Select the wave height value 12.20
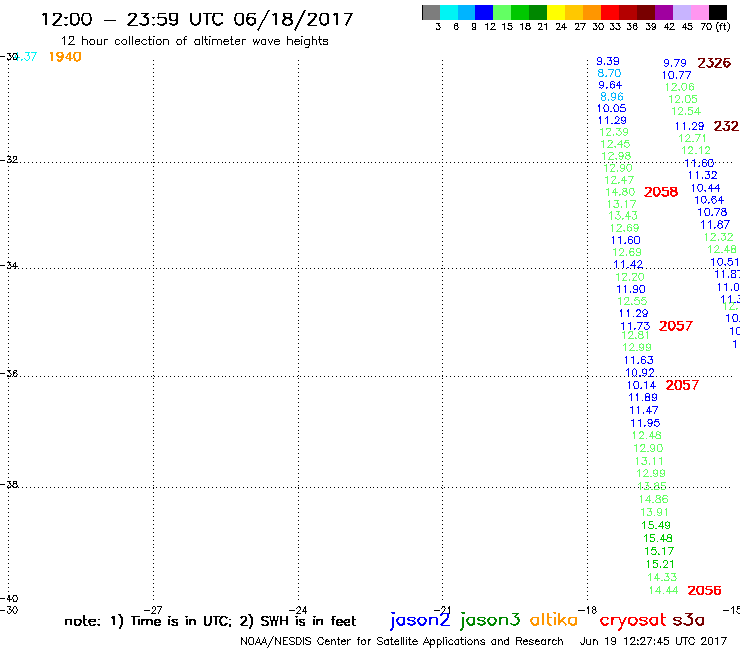 (630, 277)
